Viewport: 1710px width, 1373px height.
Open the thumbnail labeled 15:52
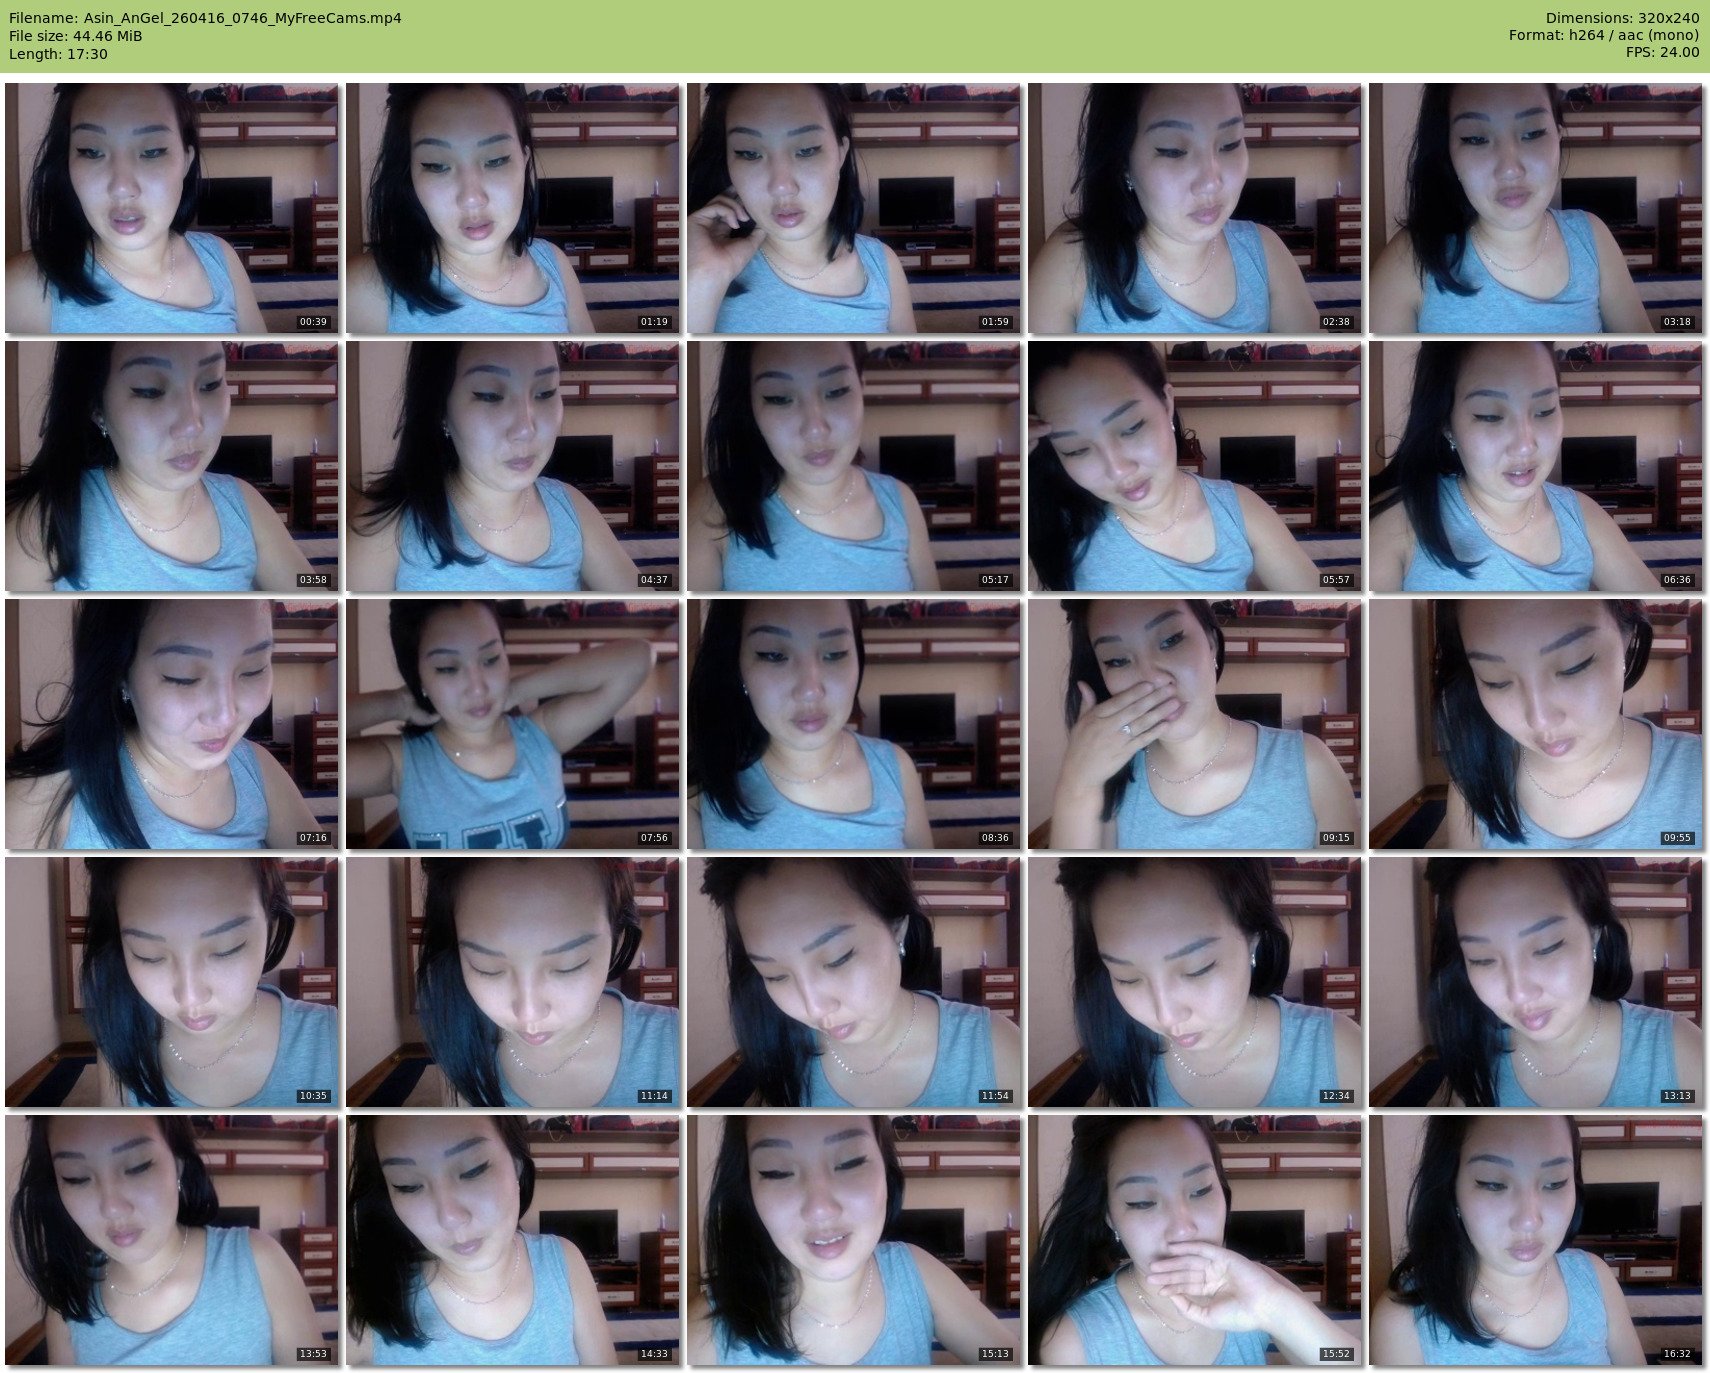[1194, 1240]
